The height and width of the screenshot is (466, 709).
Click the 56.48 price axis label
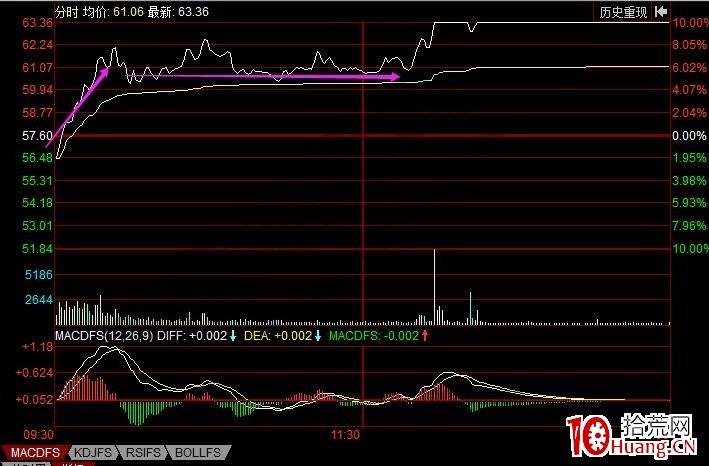click(x=38, y=158)
